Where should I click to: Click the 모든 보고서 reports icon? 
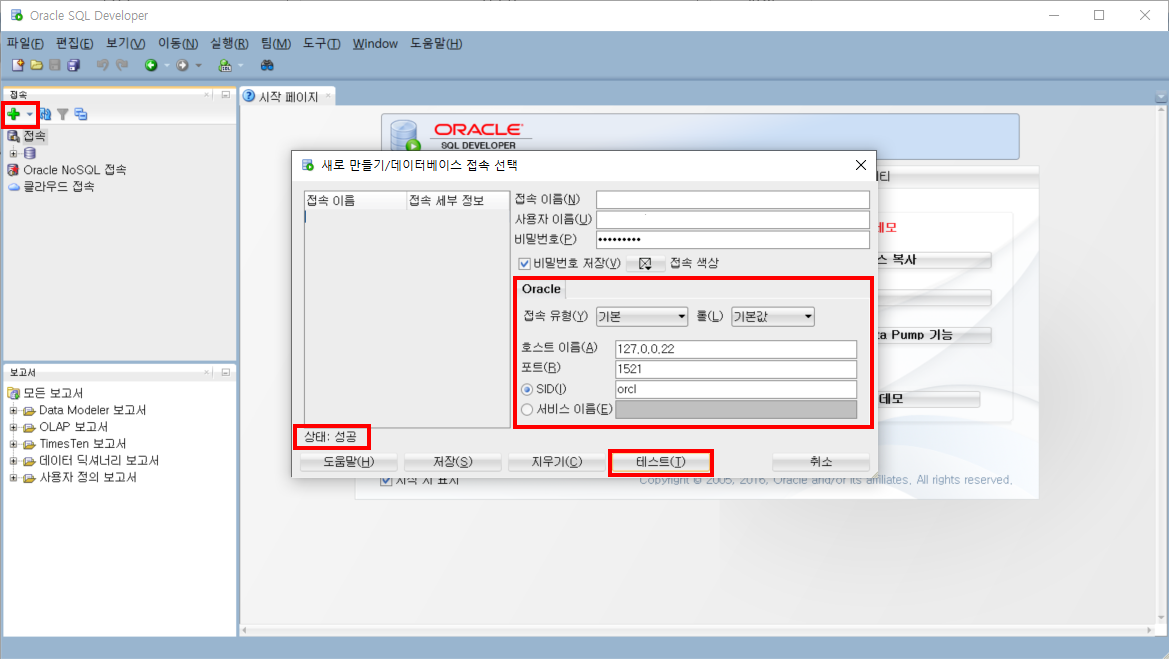(x=13, y=393)
